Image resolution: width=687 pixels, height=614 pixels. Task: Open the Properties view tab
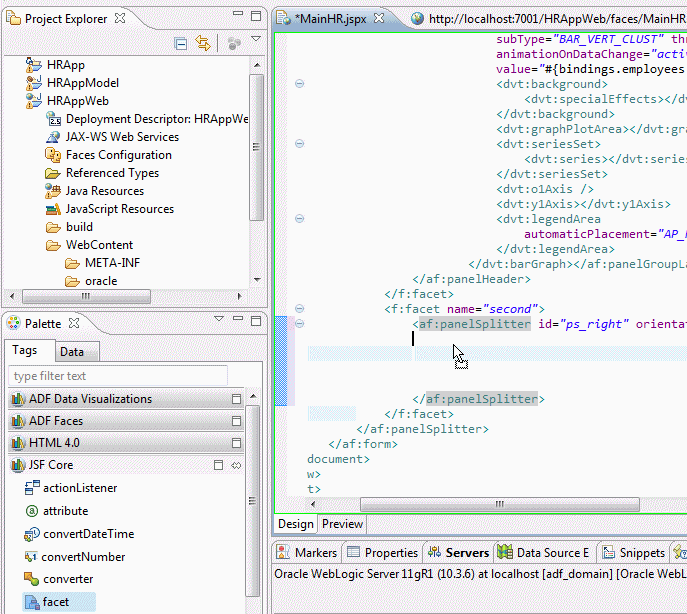point(382,553)
